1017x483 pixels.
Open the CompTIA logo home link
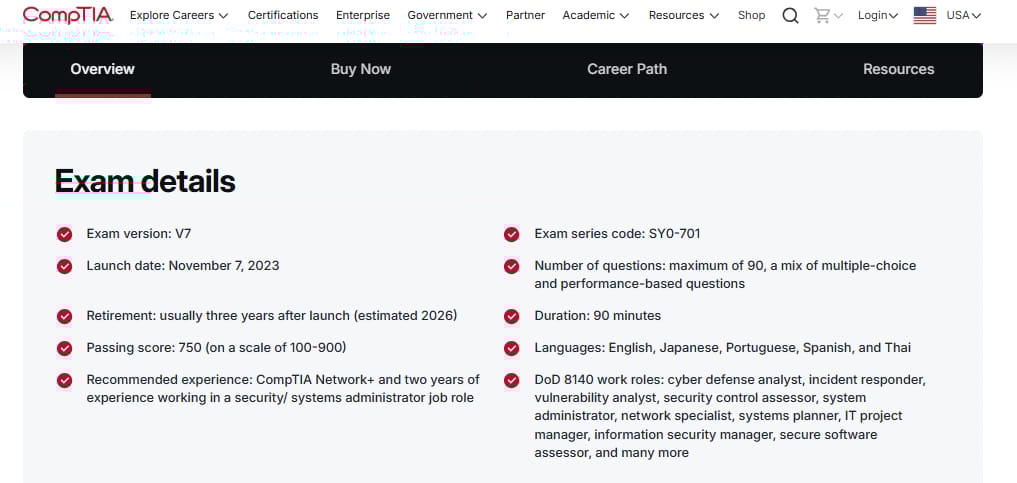click(x=67, y=15)
